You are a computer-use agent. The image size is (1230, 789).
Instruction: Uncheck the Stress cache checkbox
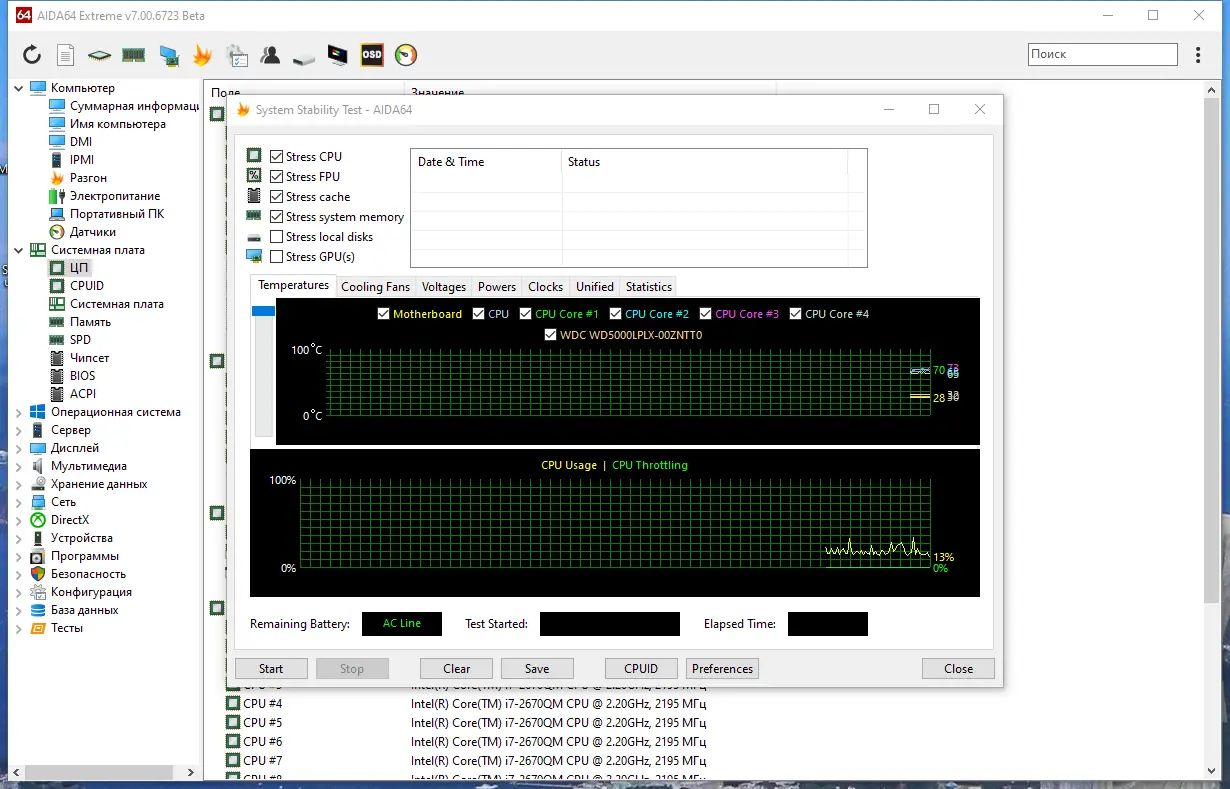click(x=277, y=197)
